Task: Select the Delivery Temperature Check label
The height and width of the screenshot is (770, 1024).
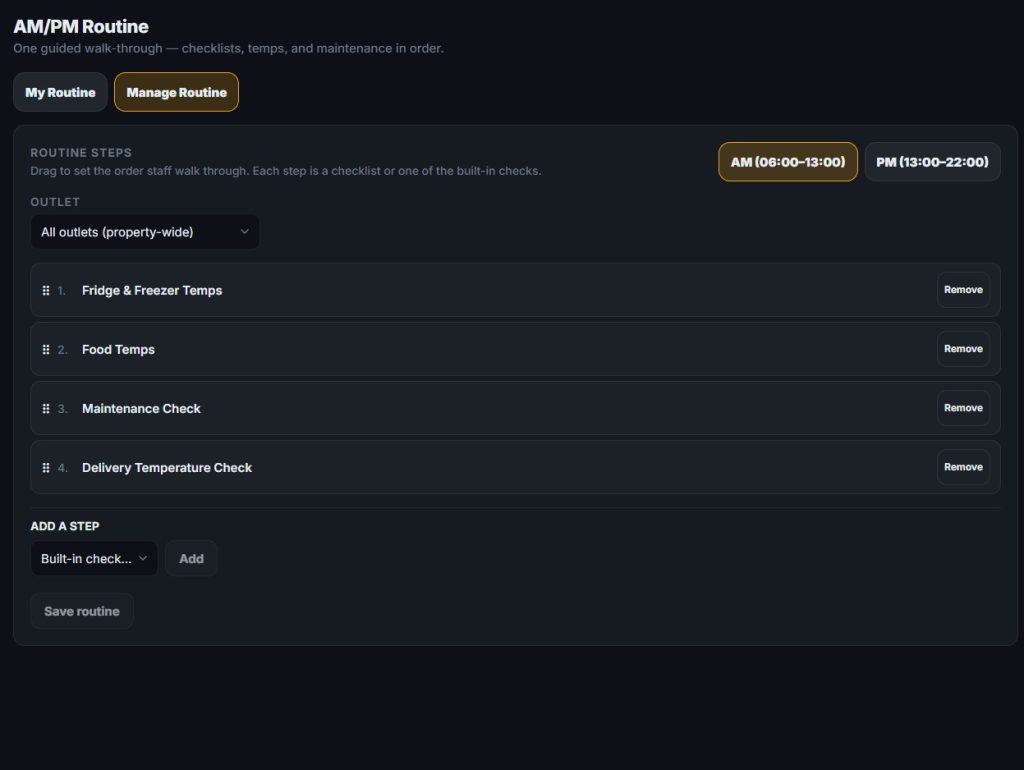Action: 167,468
